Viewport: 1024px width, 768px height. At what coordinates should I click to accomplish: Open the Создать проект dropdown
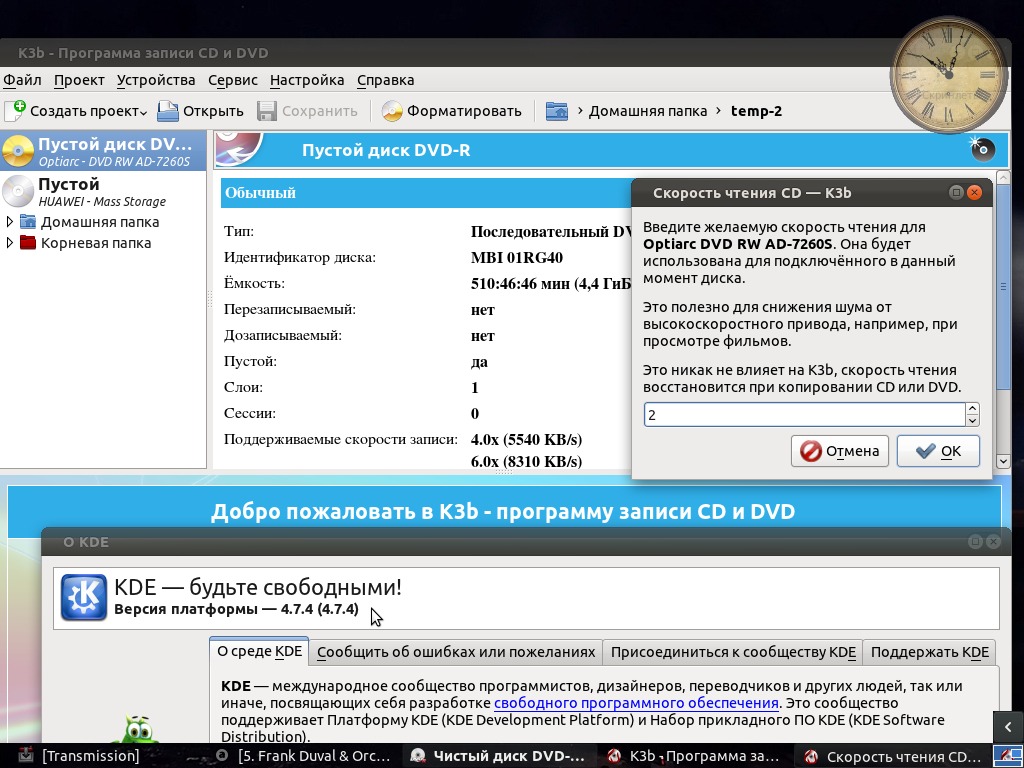click(76, 111)
